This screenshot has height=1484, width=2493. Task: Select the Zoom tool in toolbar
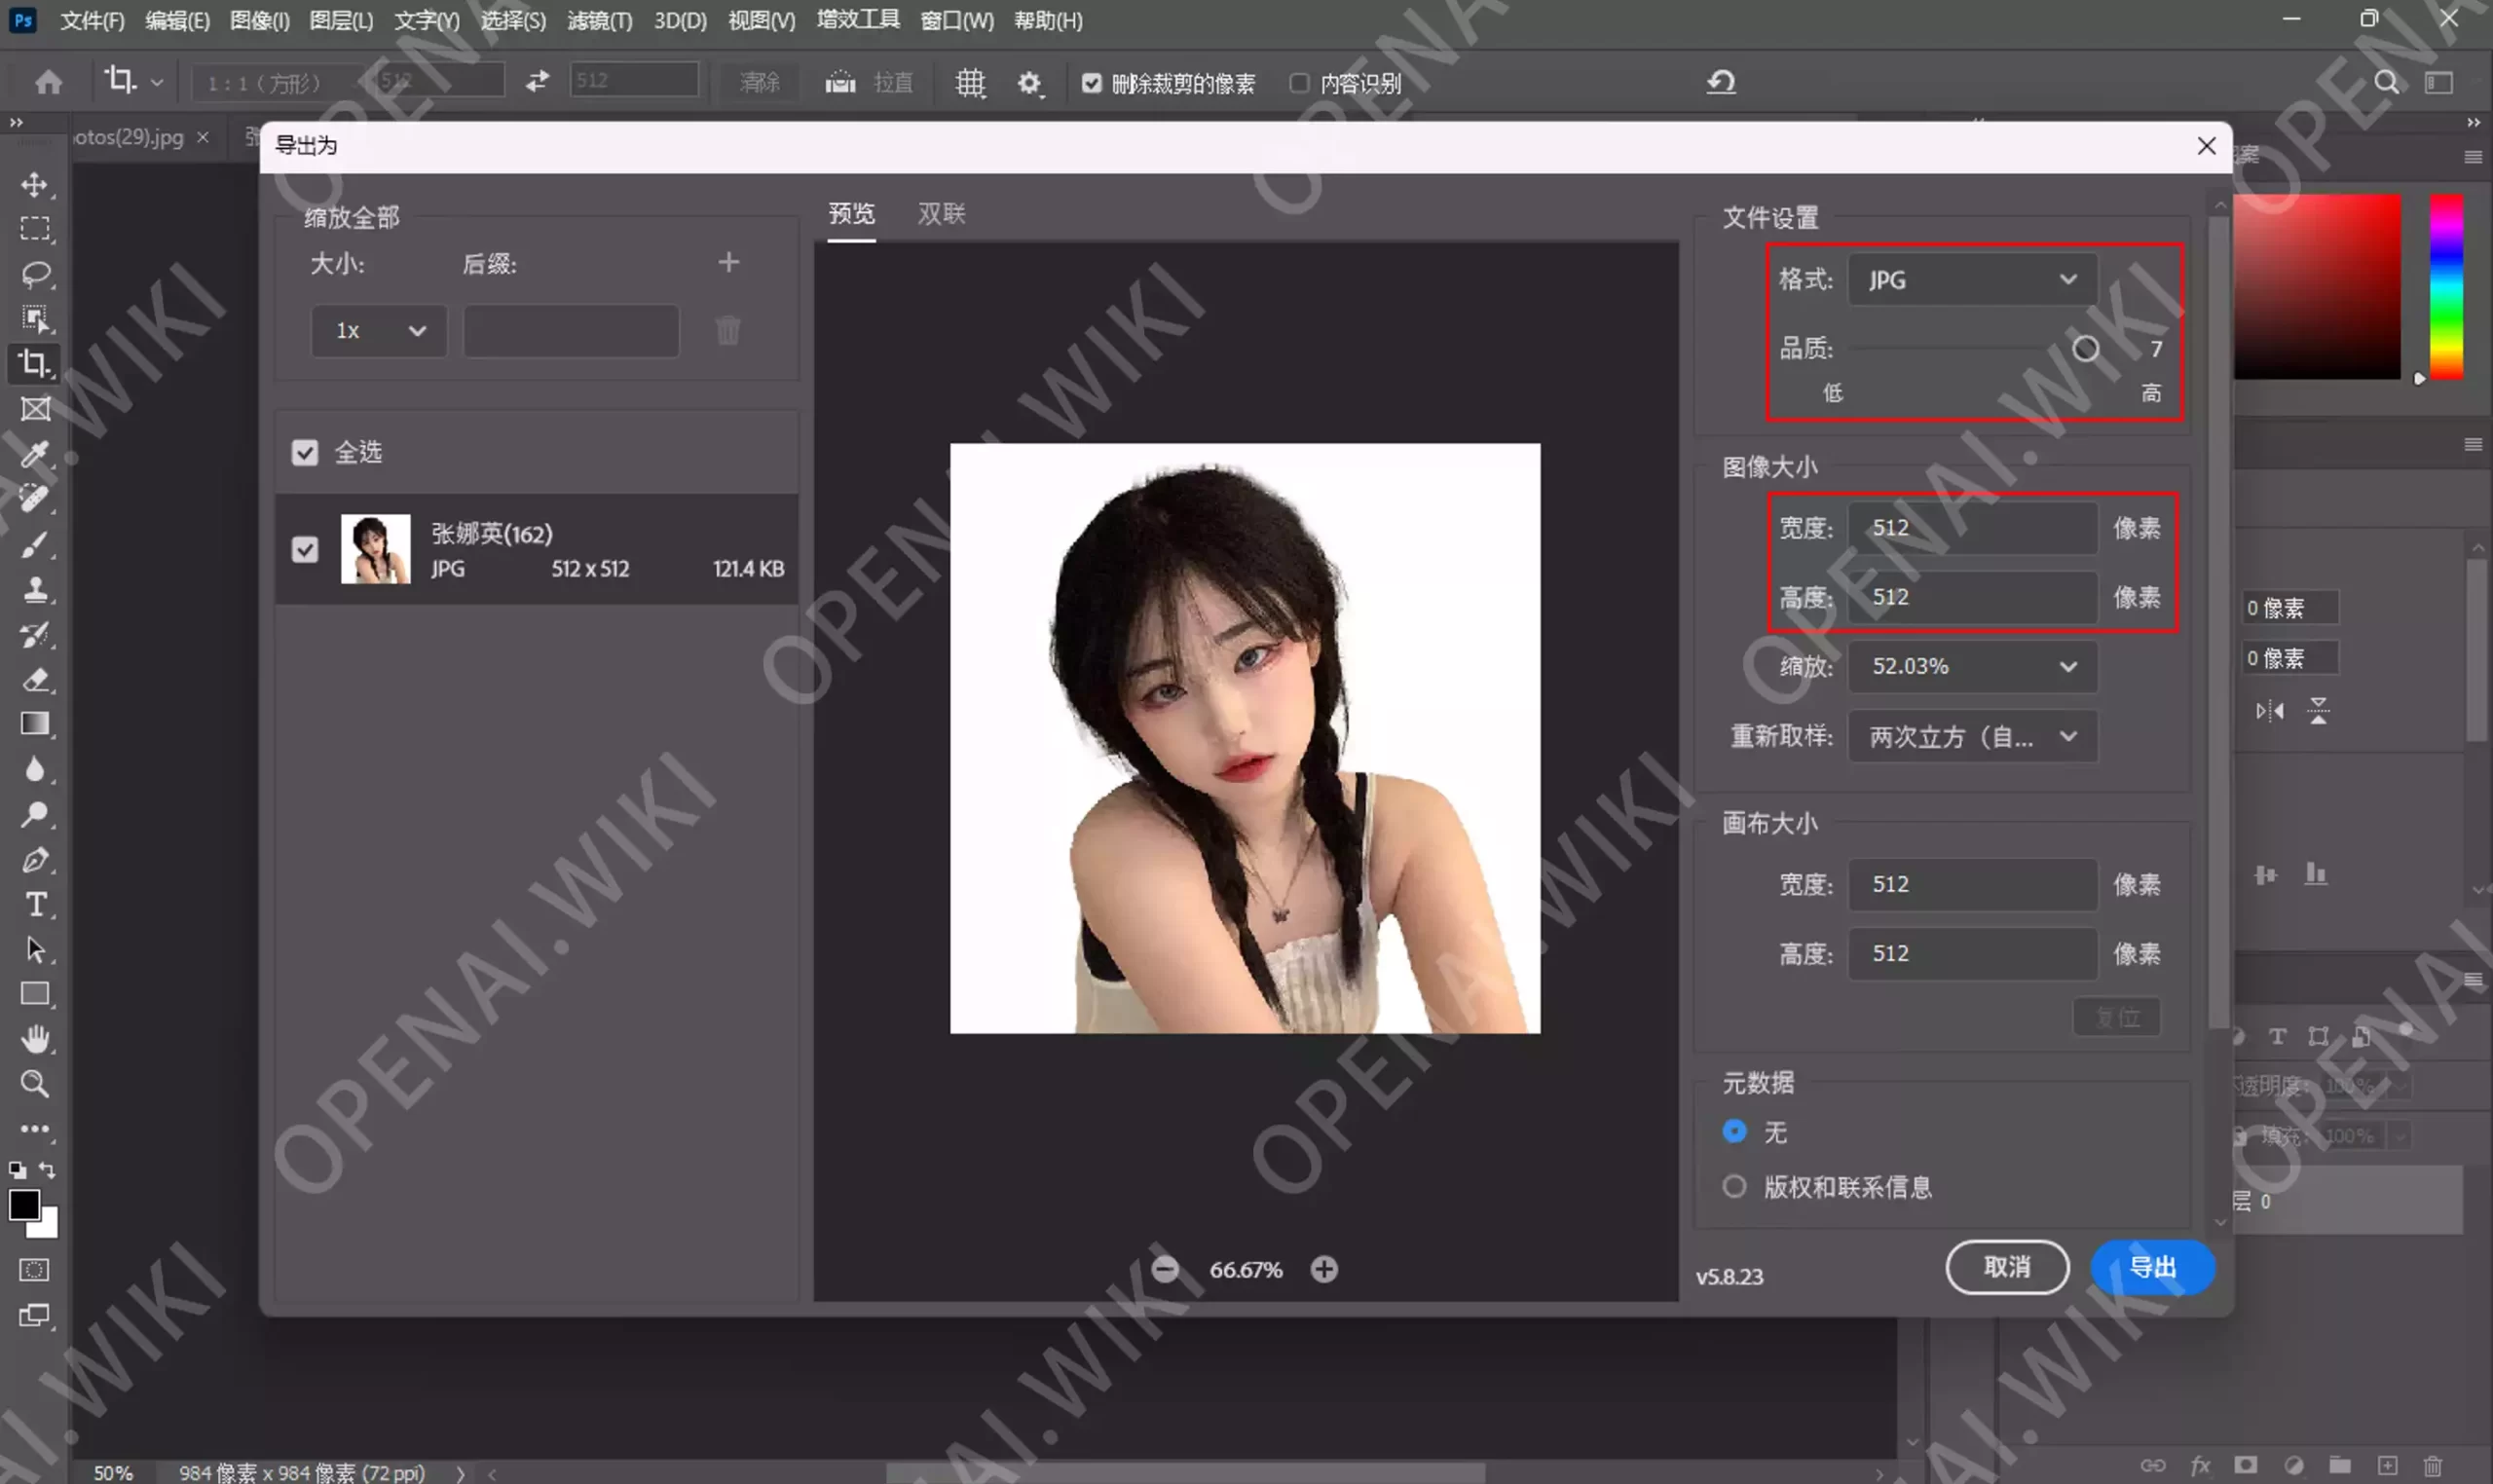[x=35, y=1084]
